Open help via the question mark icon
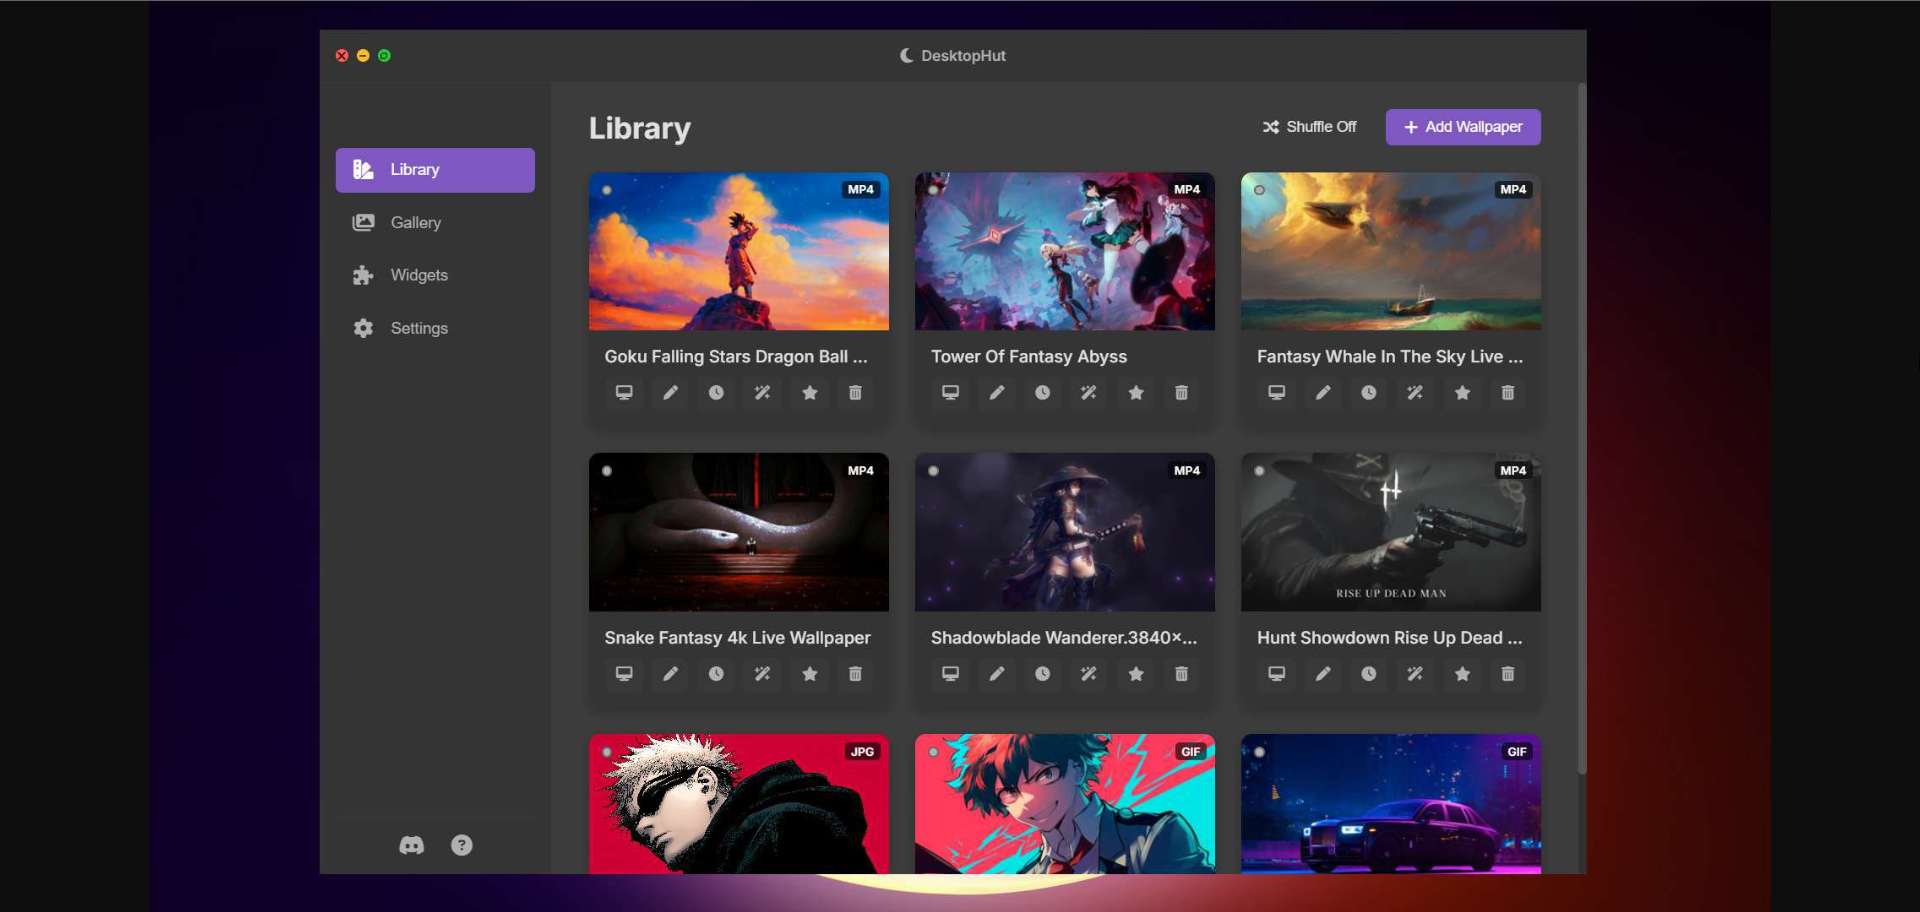1920x912 pixels. point(461,845)
